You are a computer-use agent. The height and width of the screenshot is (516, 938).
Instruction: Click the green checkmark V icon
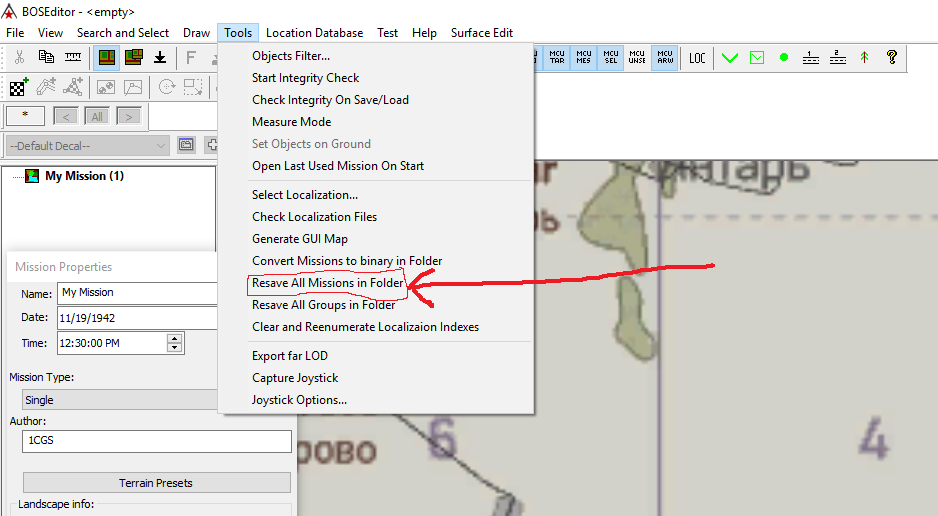[x=729, y=58]
